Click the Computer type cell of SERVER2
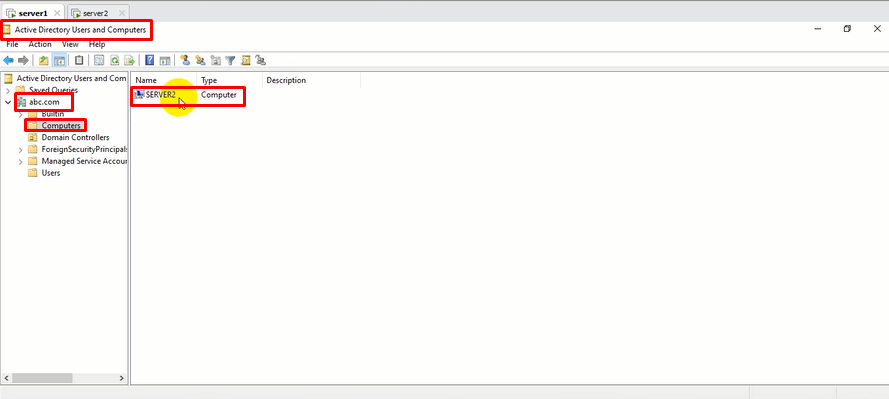Screen dimensions: 889x399 pyautogui.click(x=219, y=95)
